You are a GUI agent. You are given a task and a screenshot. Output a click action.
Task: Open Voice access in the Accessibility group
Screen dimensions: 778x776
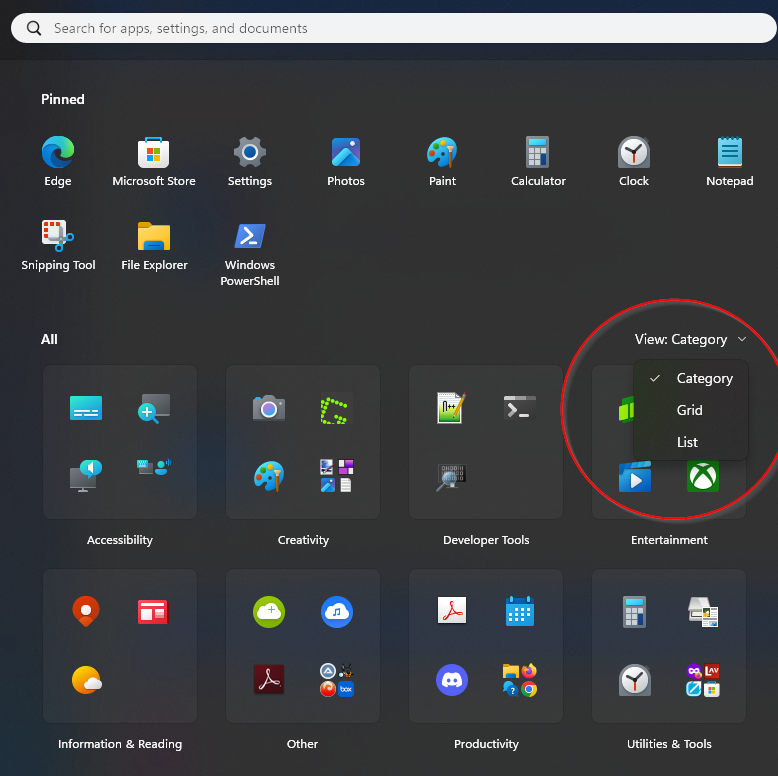154,467
